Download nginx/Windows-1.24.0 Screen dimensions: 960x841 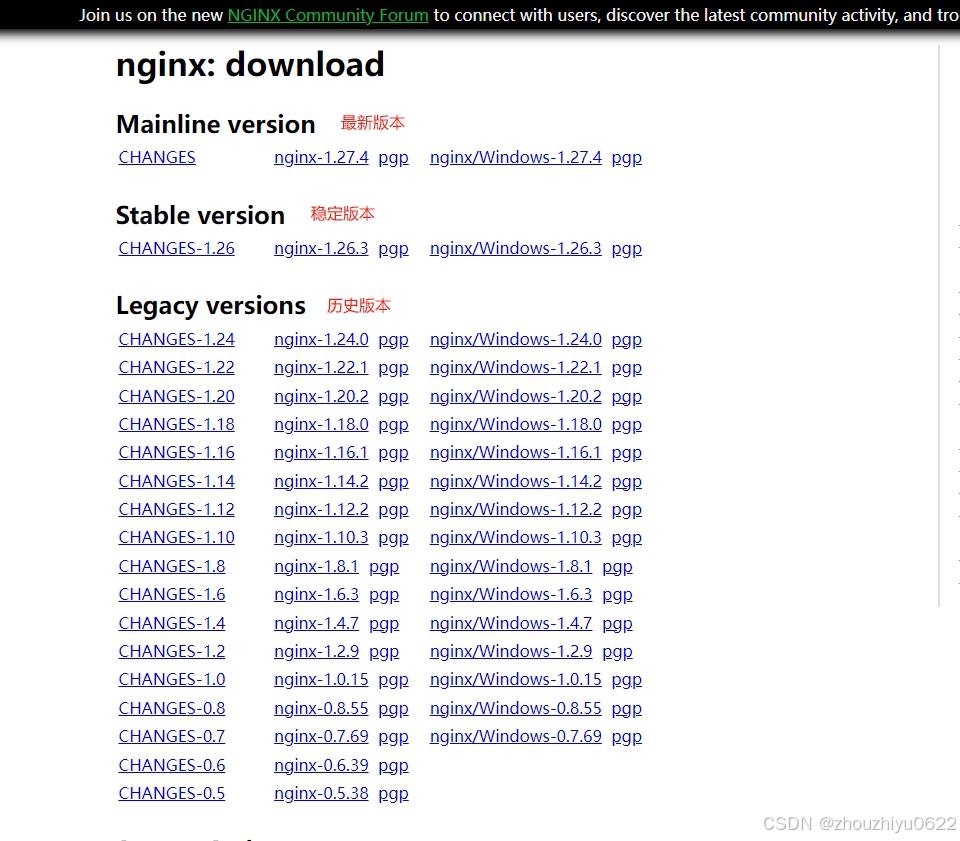coord(516,339)
